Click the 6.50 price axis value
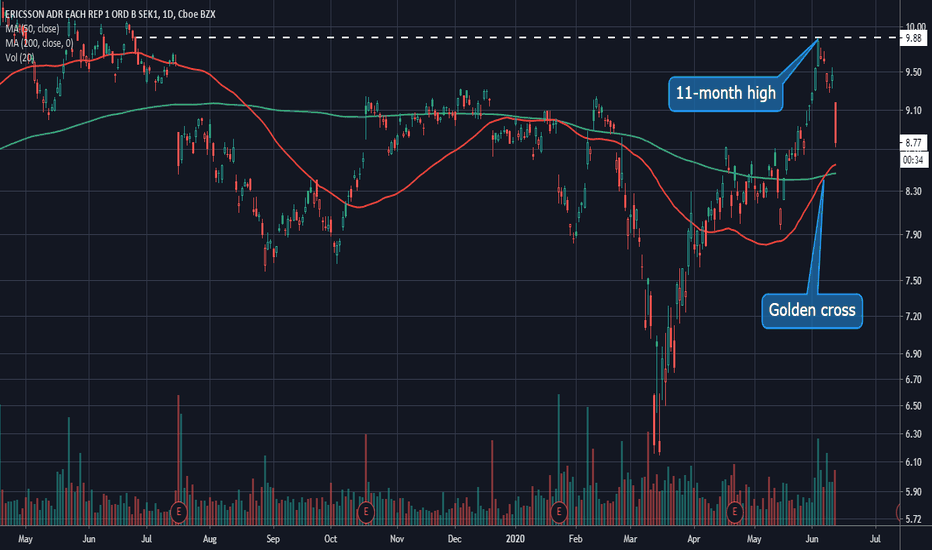 pyautogui.click(x=913, y=406)
